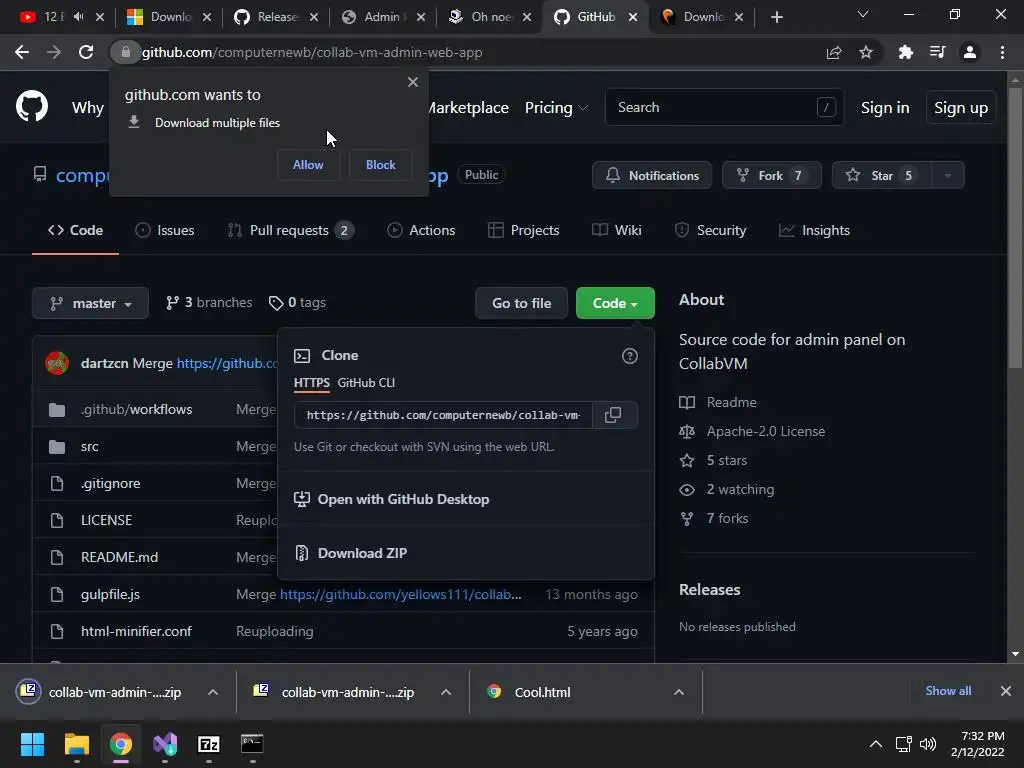Click the page vertical scrollbar thumb
The image size is (1024, 768).
[1015, 227]
